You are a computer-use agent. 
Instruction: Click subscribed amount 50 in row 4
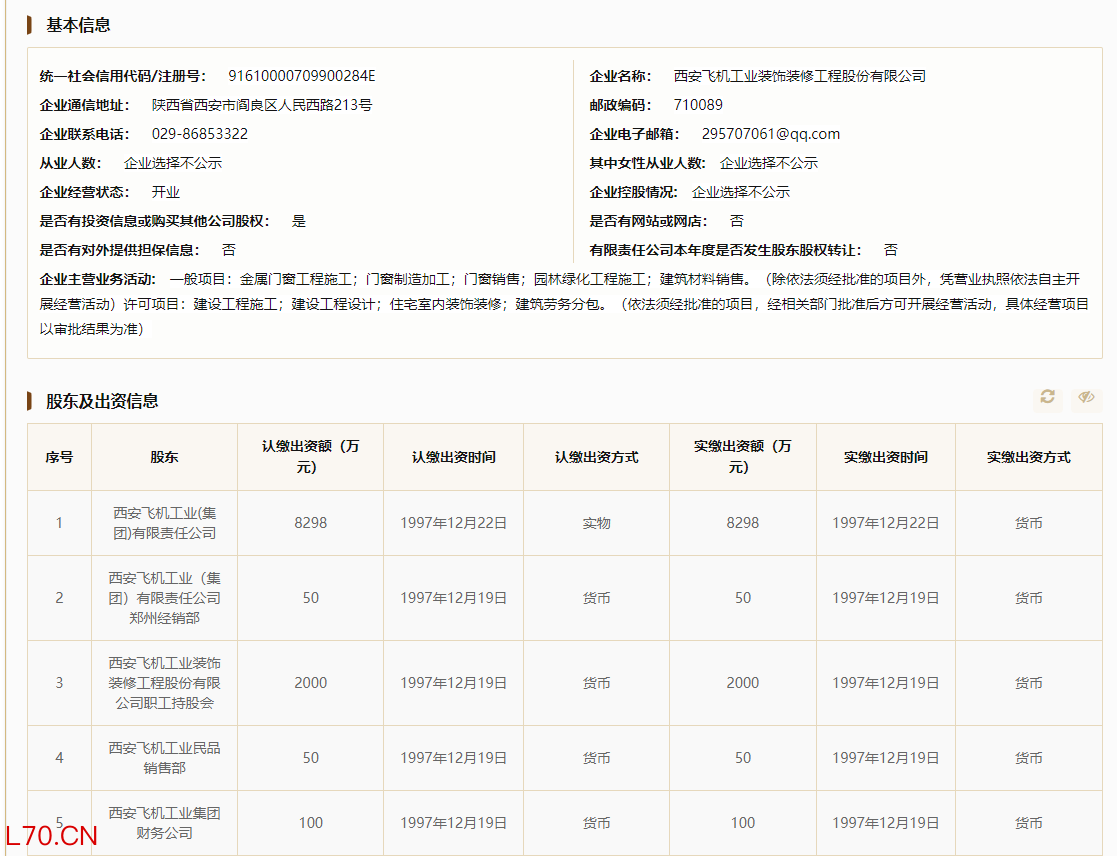311,758
